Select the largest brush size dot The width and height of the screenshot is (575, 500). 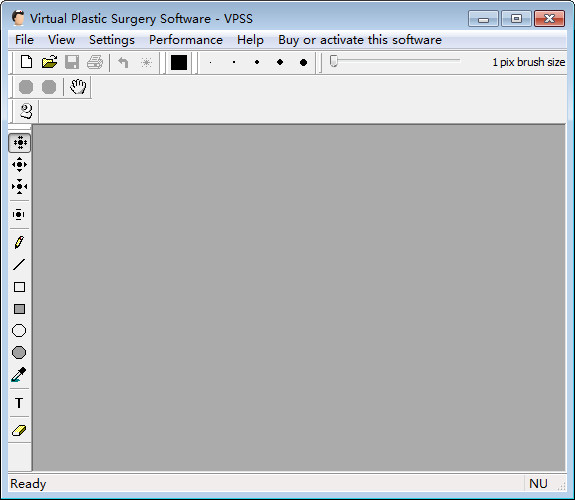tap(303, 62)
